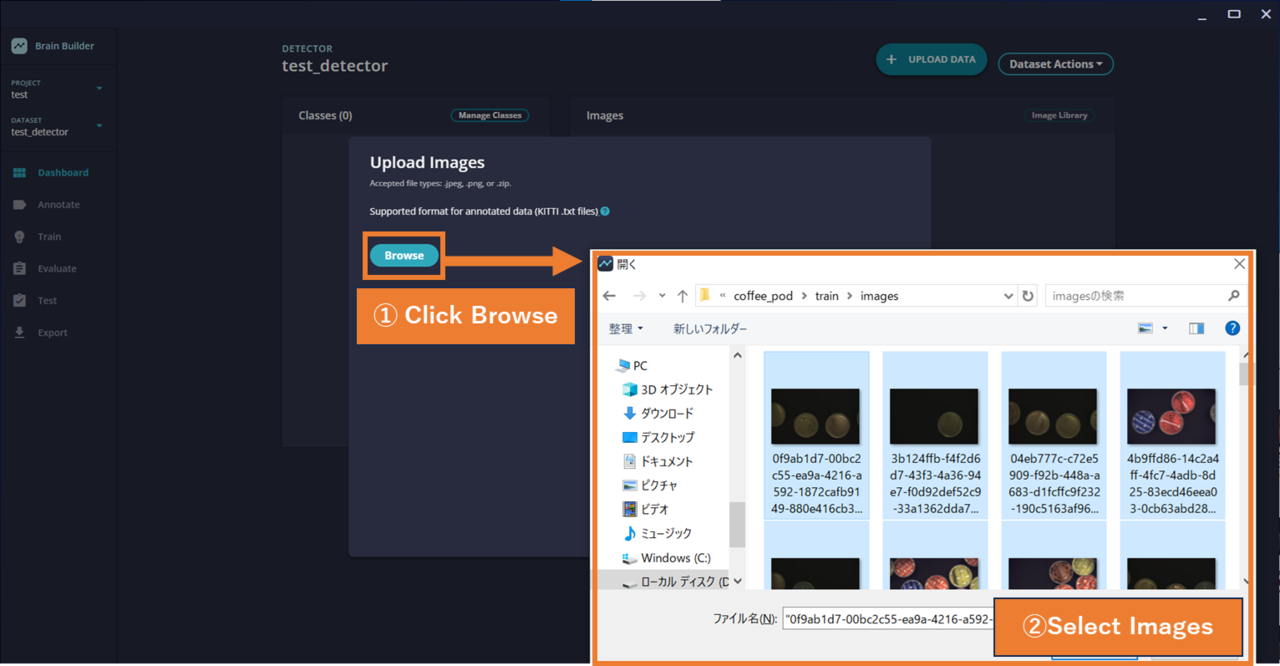The width and height of the screenshot is (1280, 666).
Task: Toggle the preview pane icon
Action: point(1196,328)
